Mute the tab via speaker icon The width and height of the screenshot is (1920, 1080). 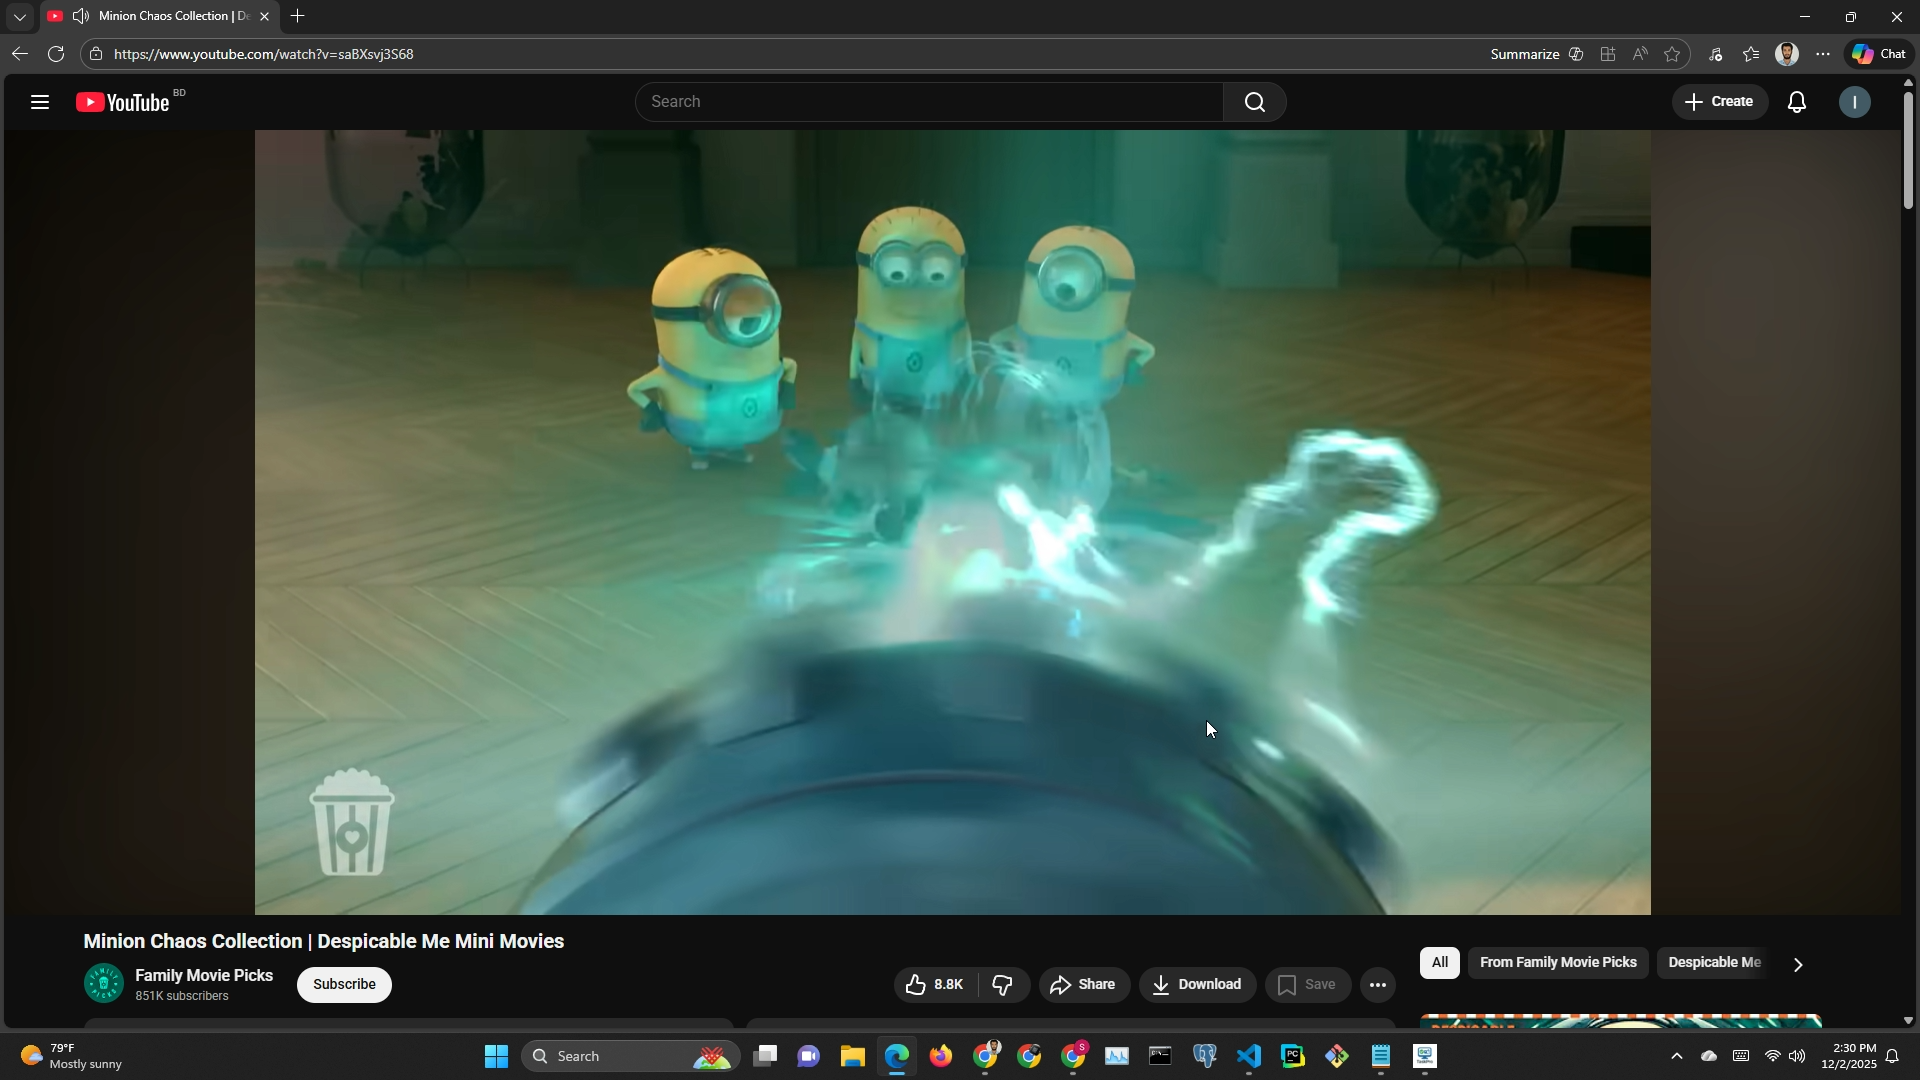coord(81,16)
